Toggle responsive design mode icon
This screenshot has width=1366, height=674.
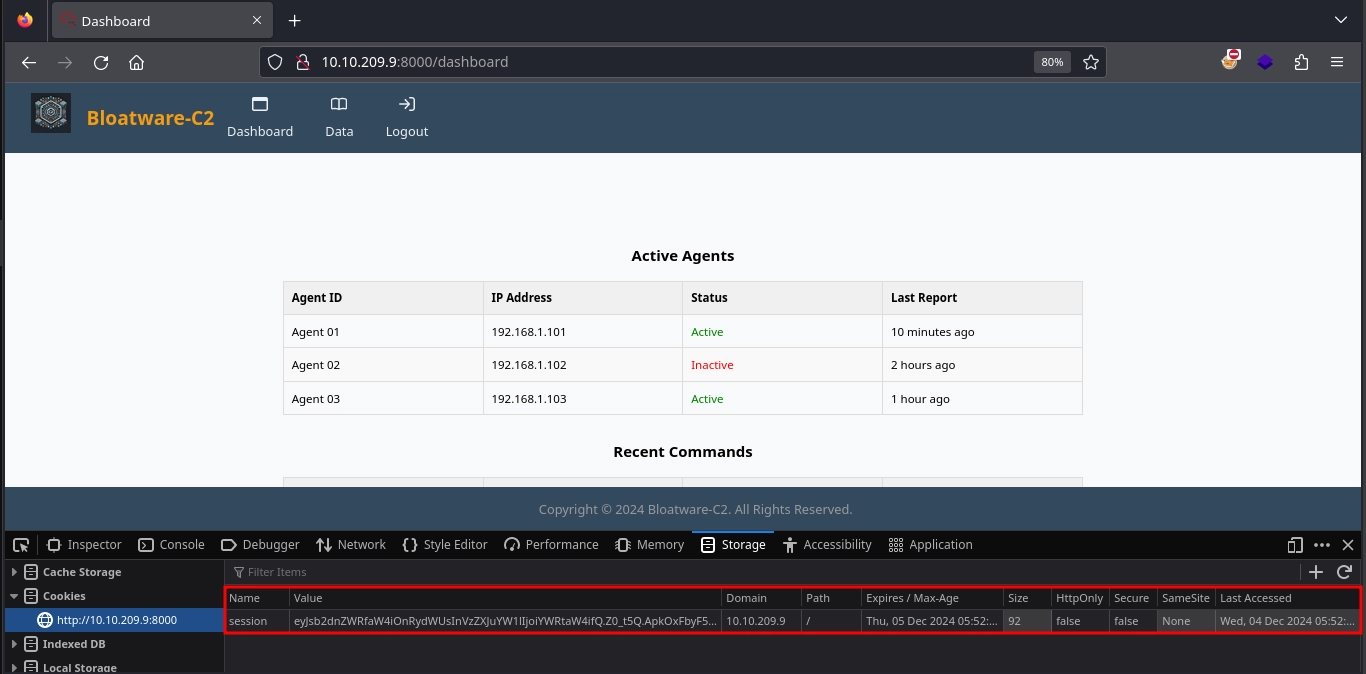[1295, 545]
